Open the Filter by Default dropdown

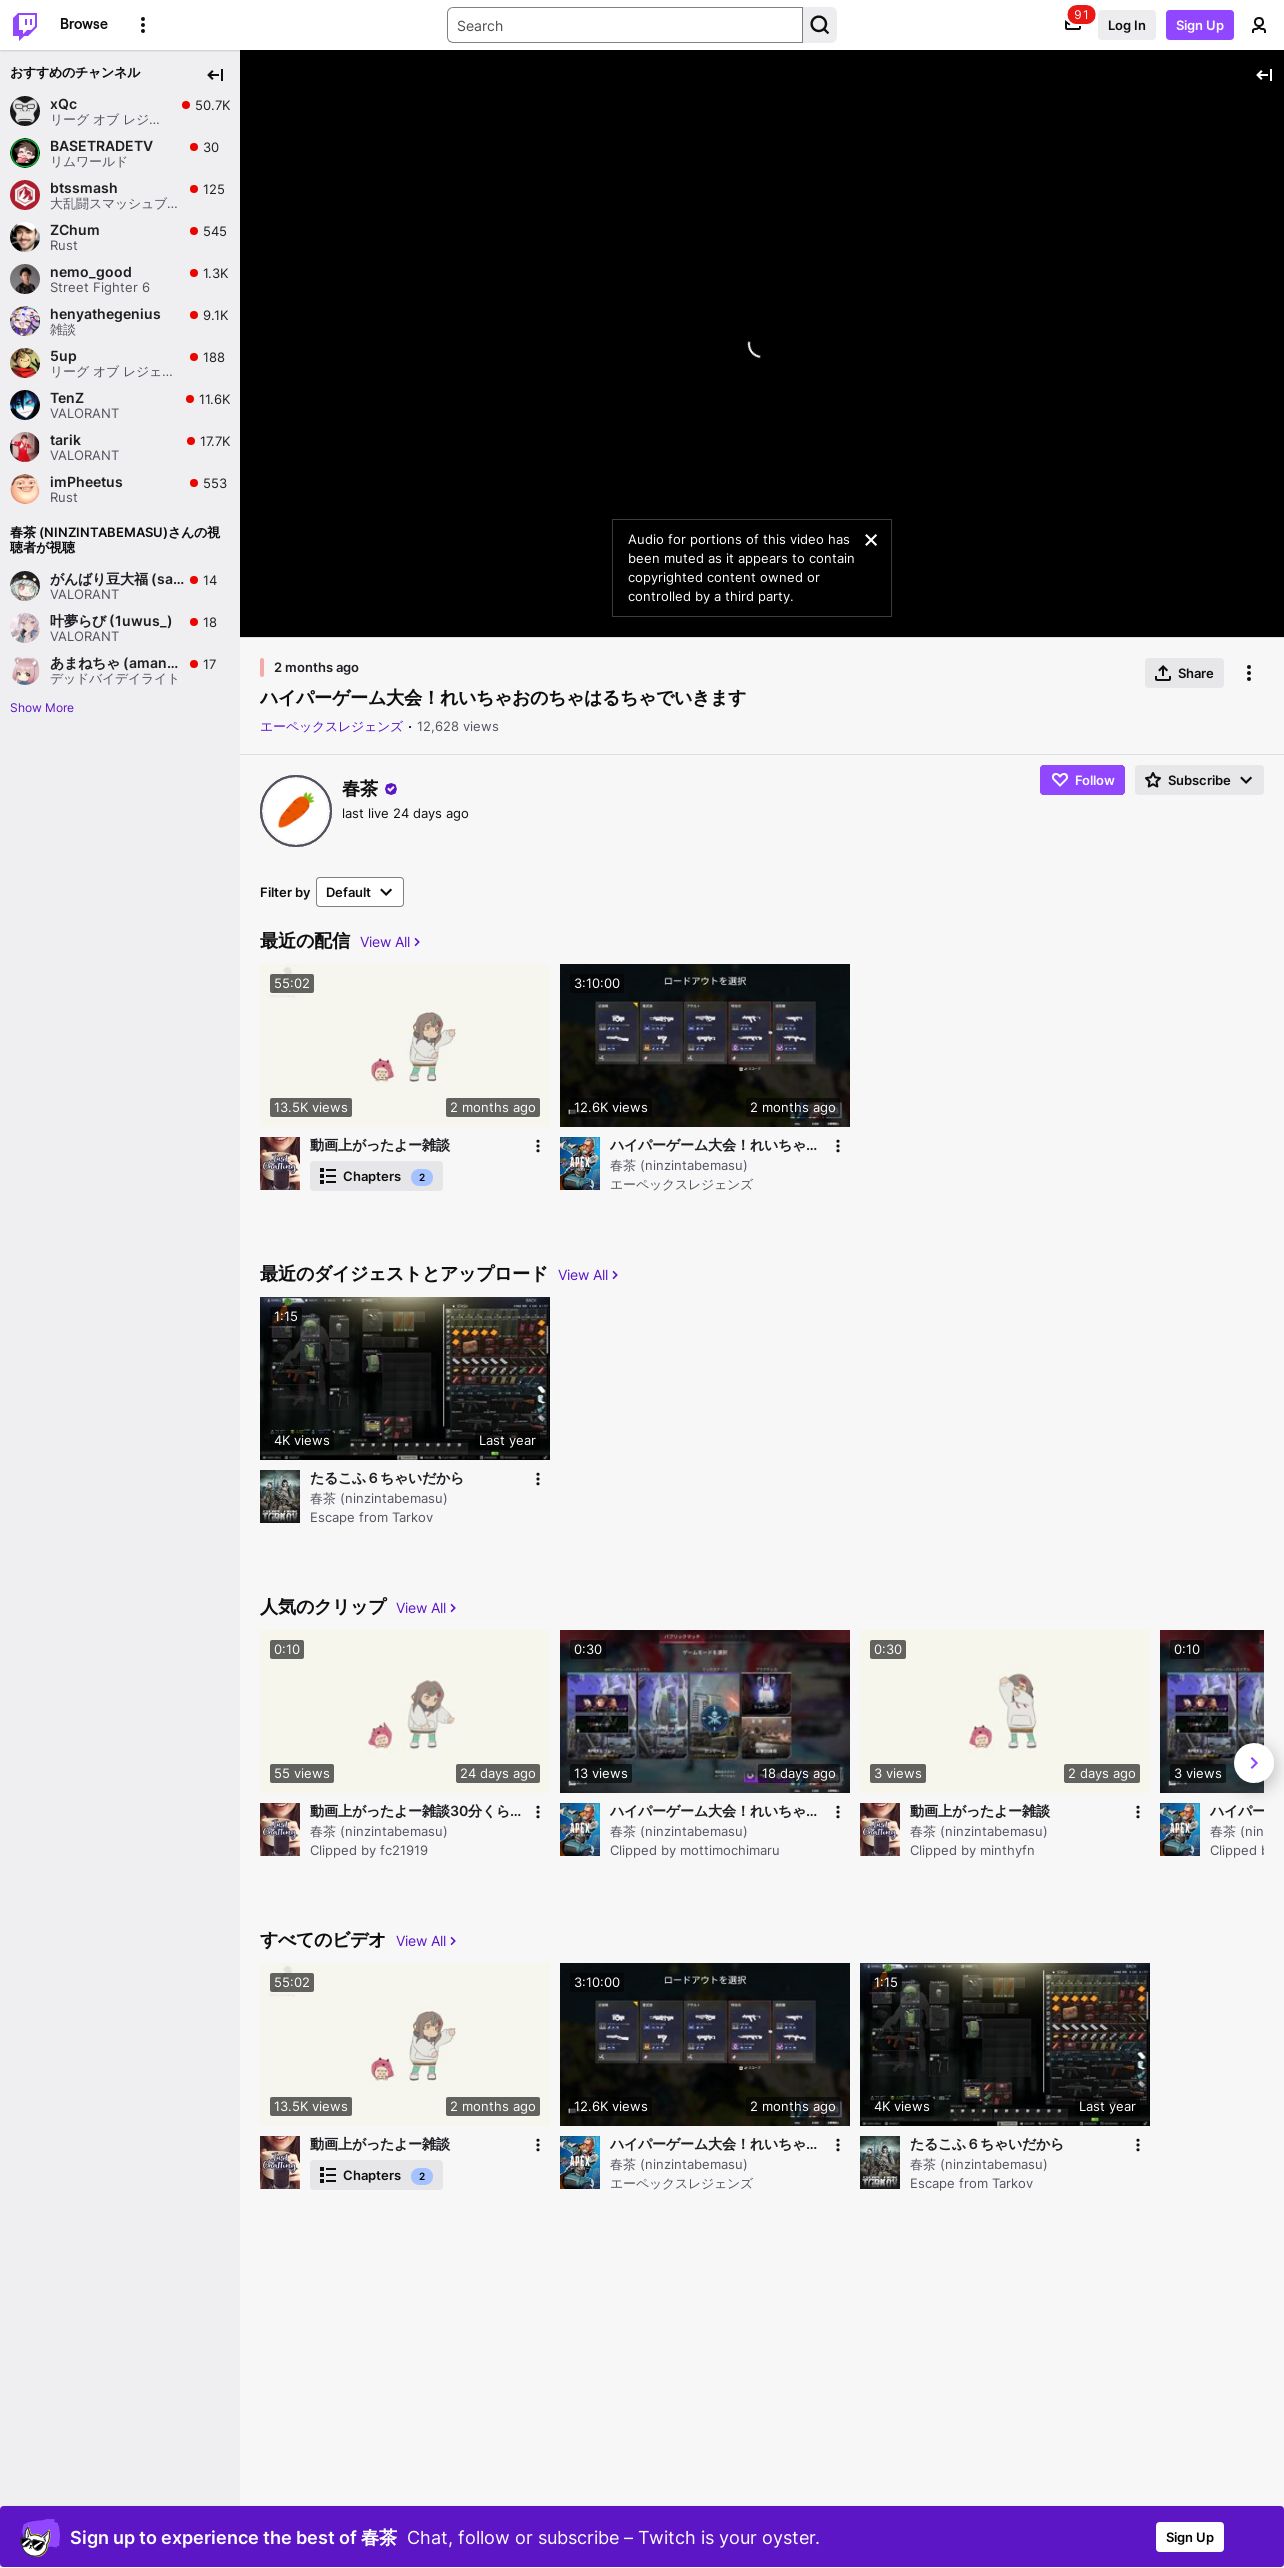[360, 892]
